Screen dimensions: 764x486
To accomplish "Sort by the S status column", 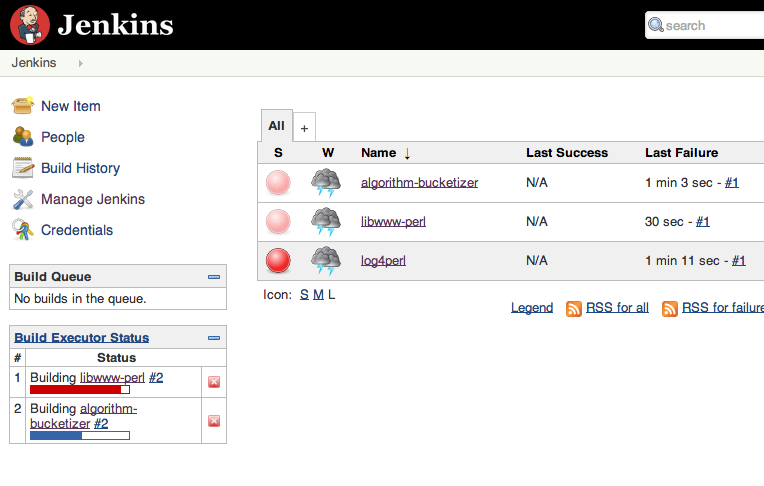I will (278, 153).
